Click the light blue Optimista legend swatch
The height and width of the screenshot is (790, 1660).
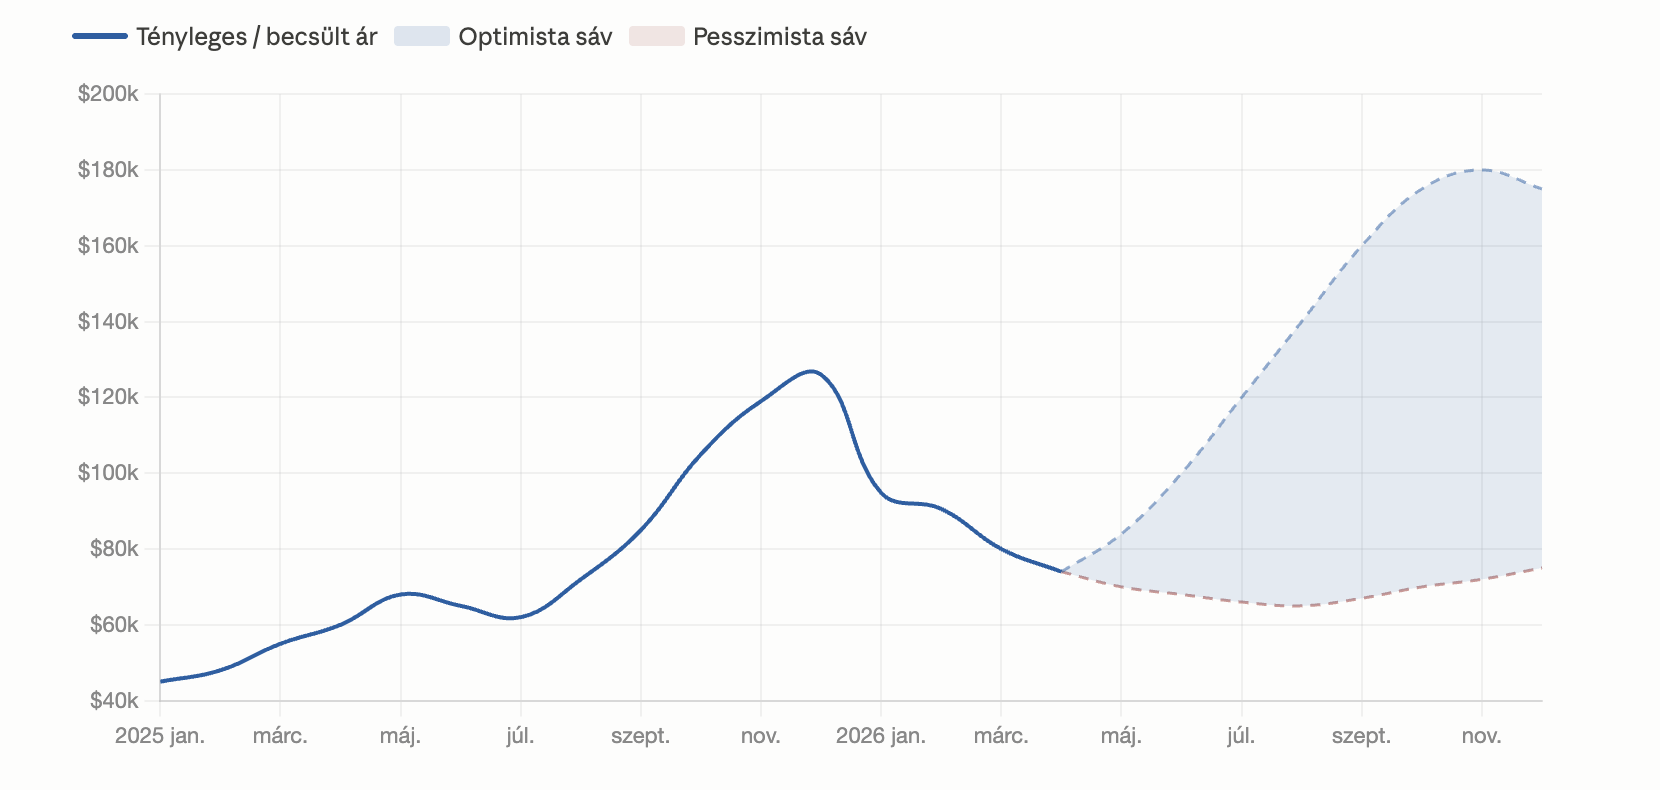[421, 37]
